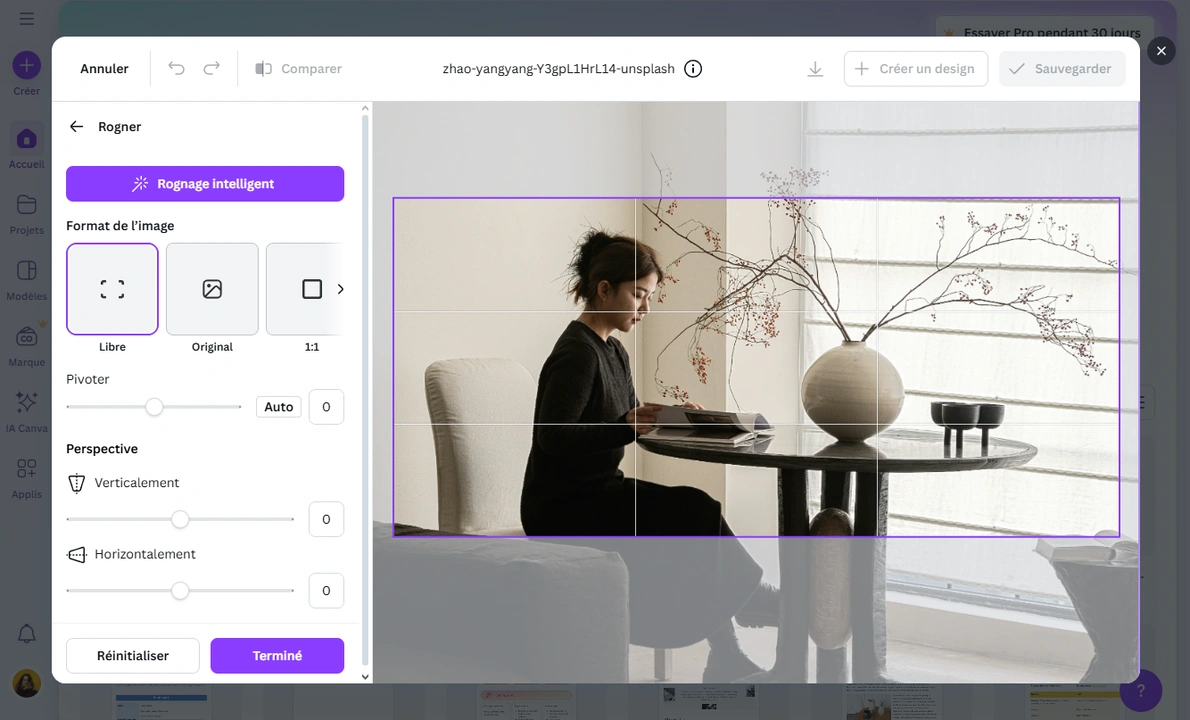Open Projets from the sidebar
1190x720 pixels.
click(x=26, y=211)
